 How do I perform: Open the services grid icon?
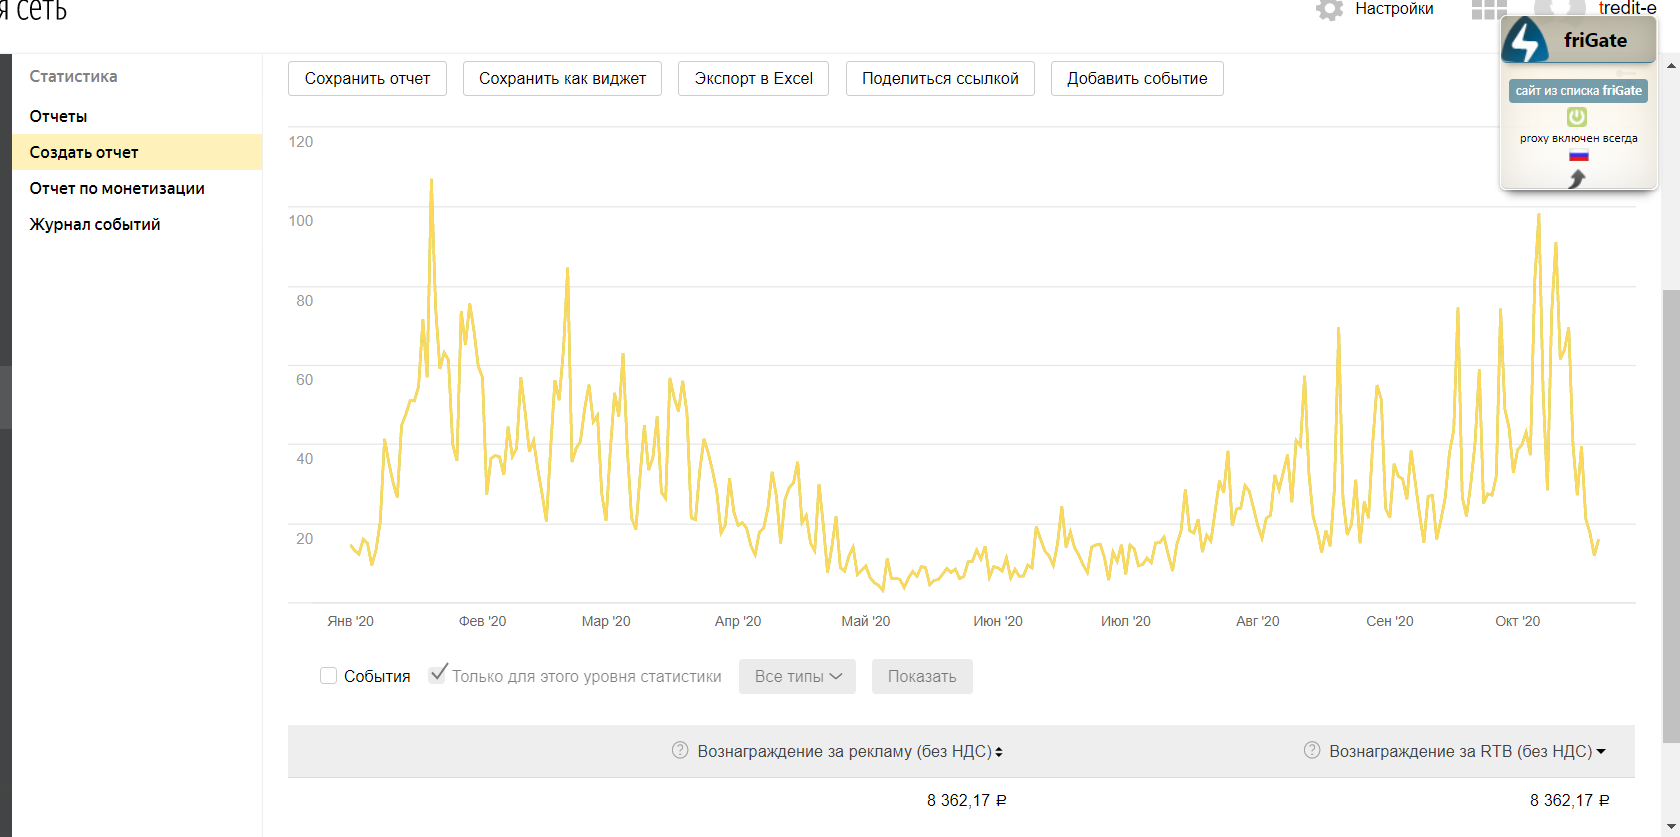point(1488,10)
